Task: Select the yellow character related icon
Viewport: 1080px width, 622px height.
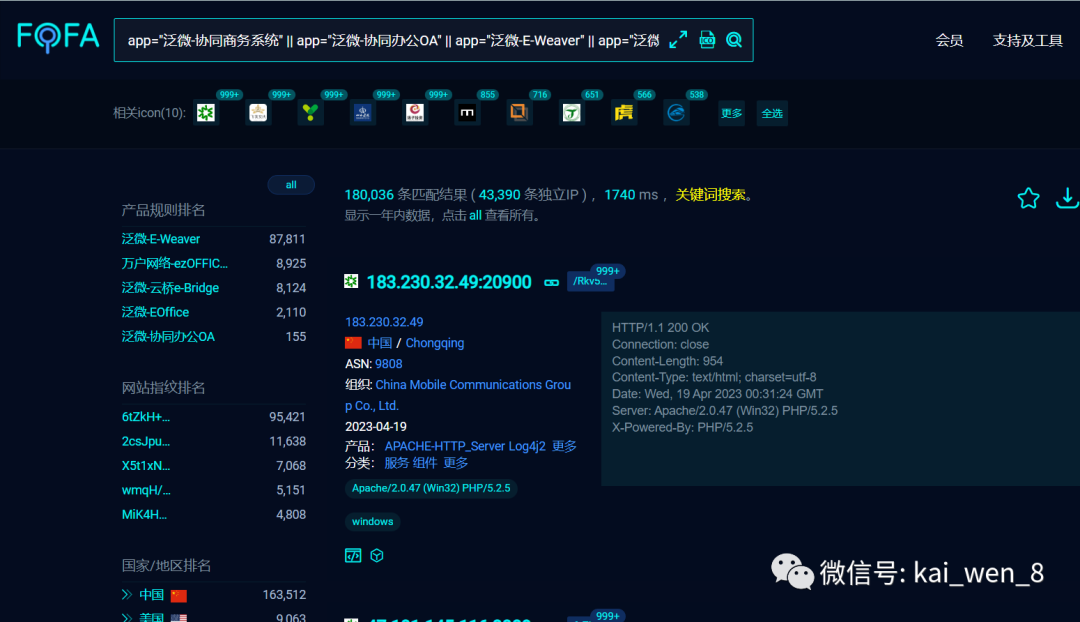Action: click(623, 113)
